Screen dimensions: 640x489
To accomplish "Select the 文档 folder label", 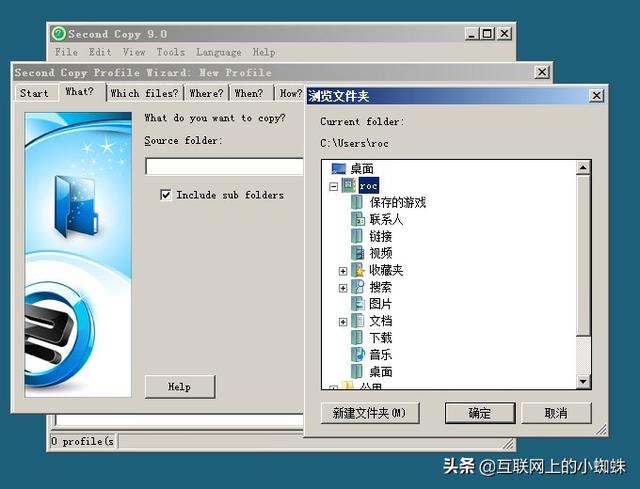I will [x=381, y=321].
